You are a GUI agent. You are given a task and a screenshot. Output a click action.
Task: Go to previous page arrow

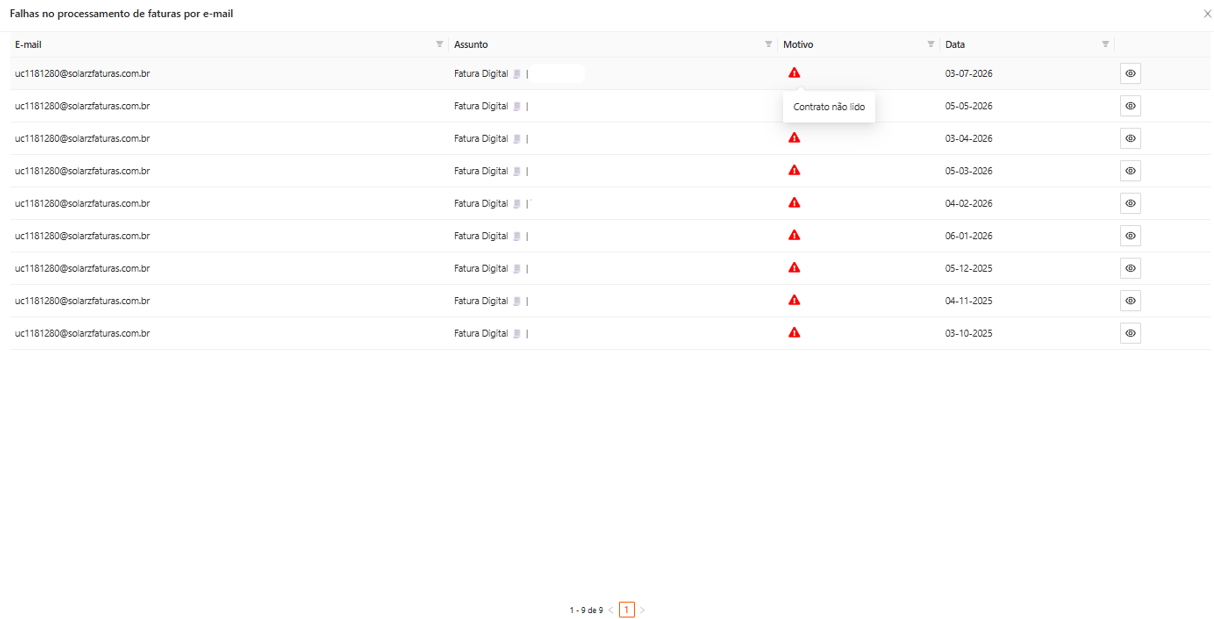click(x=611, y=610)
